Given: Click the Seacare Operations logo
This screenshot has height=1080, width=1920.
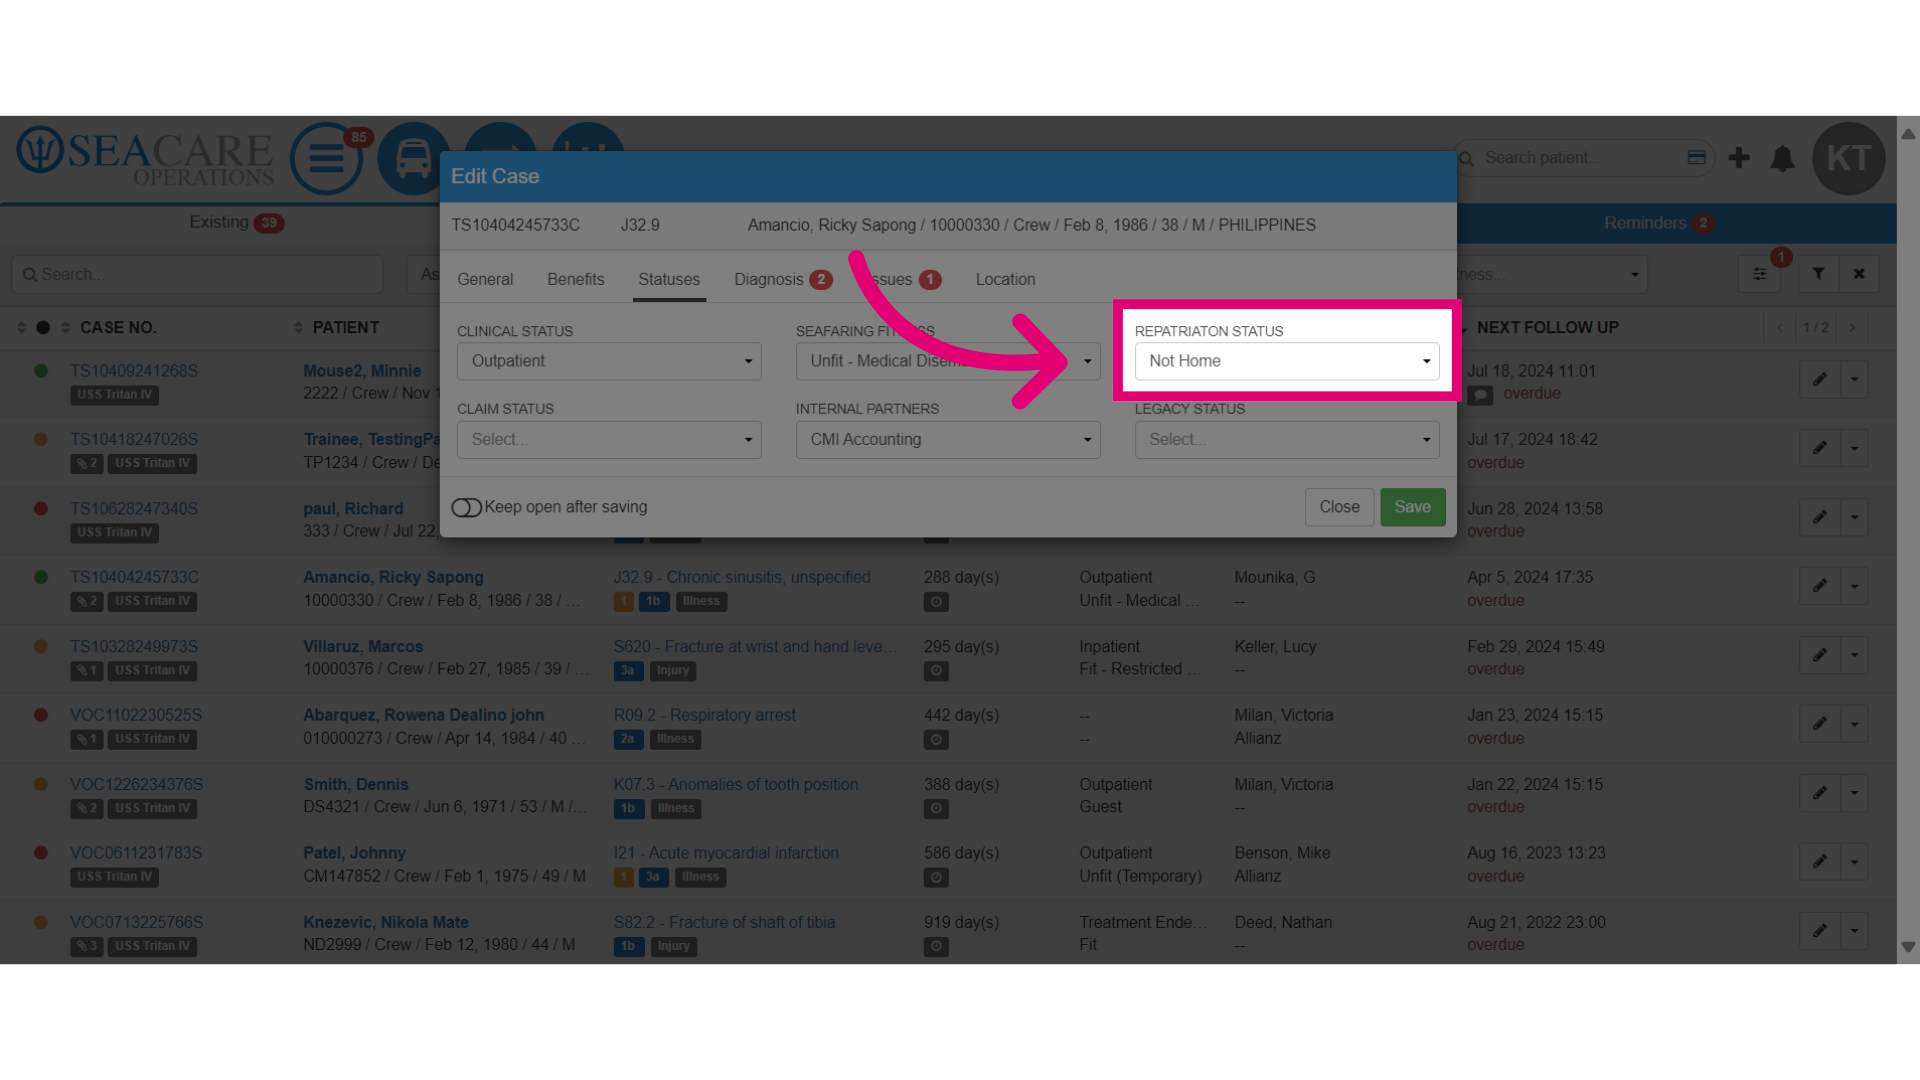Looking at the screenshot, I should point(145,156).
